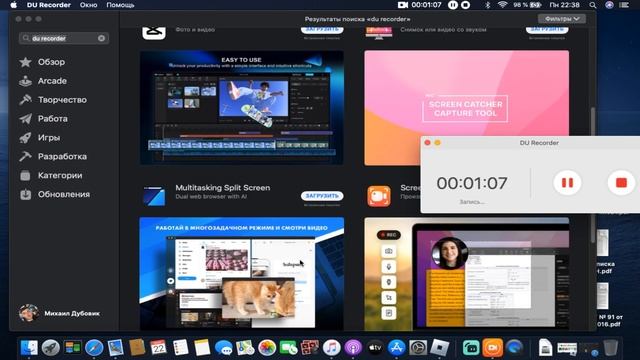The image size is (640, 360).
Task: Open Notification Center from the menu bar
Action: tap(624, 5)
